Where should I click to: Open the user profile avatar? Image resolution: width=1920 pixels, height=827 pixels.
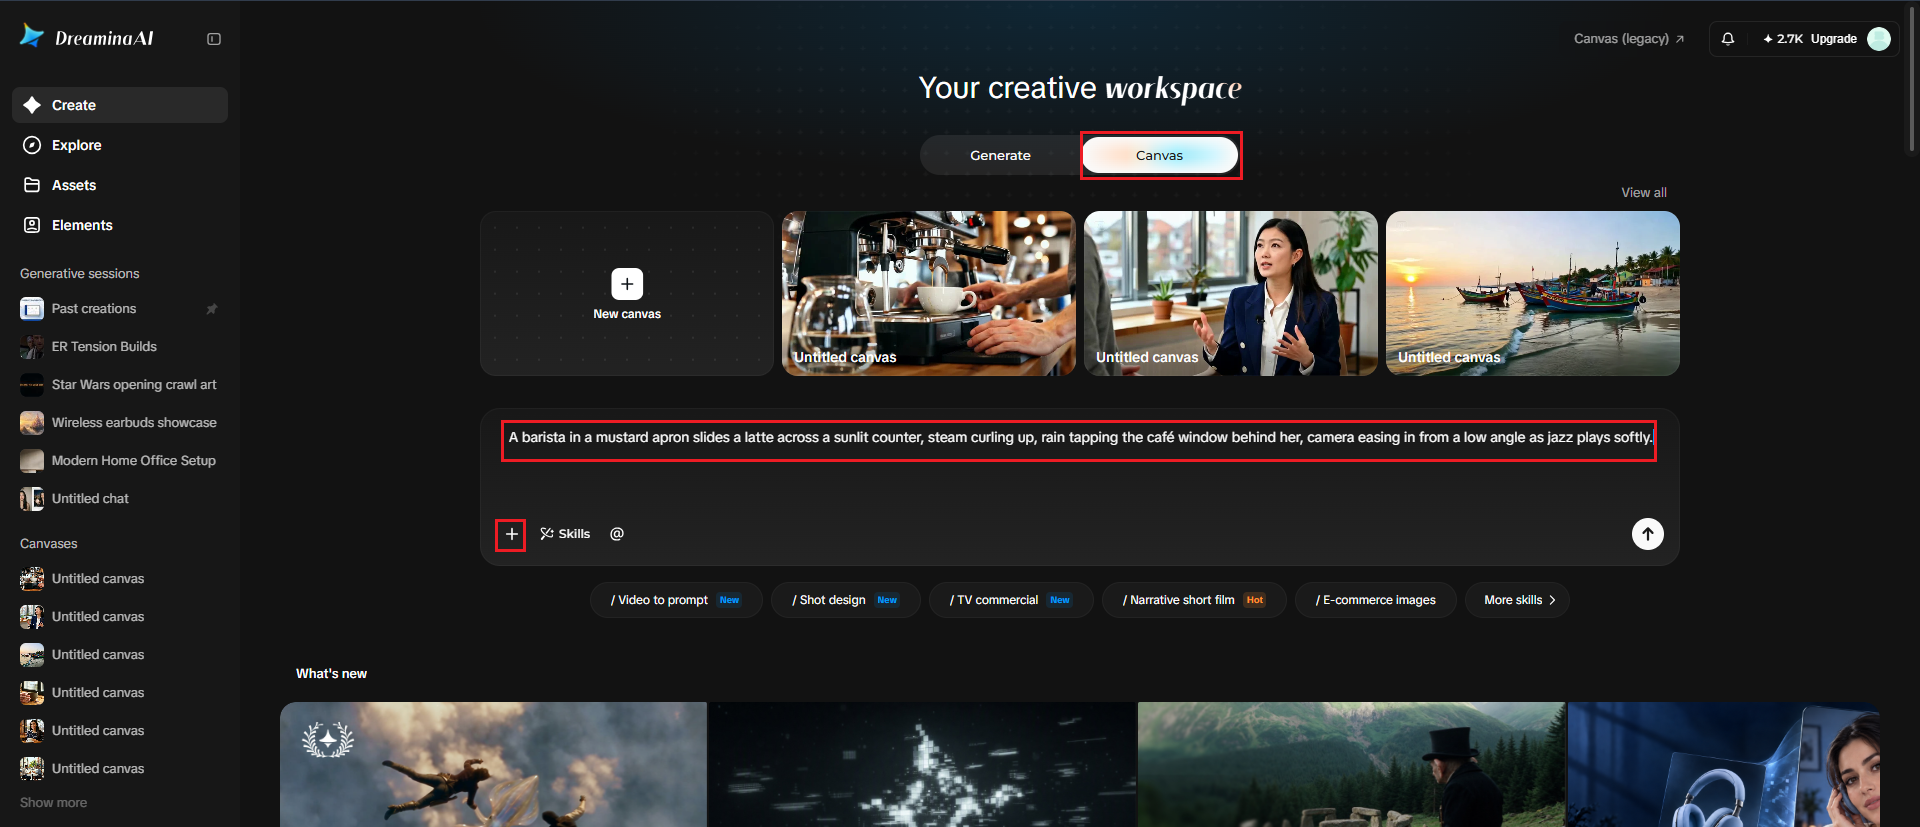(1879, 39)
